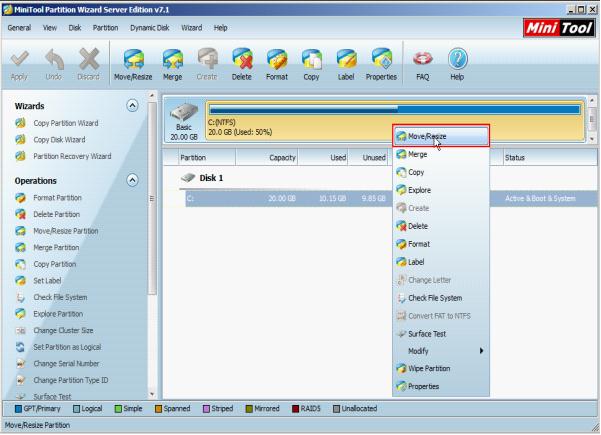Choose Check File System in context menu
Viewport: 601px width, 435px height.
click(441, 298)
